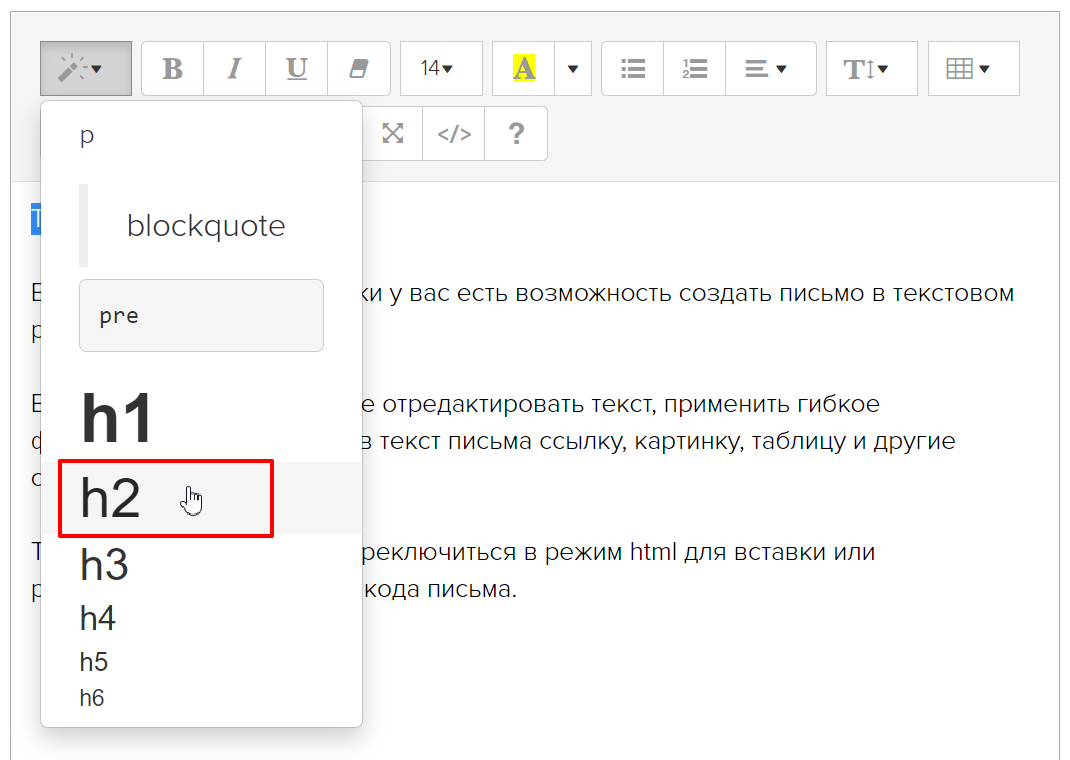The height and width of the screenshot is (760, 1070).
Task: Select the h1 heading style
Action: tap(117, 419)
